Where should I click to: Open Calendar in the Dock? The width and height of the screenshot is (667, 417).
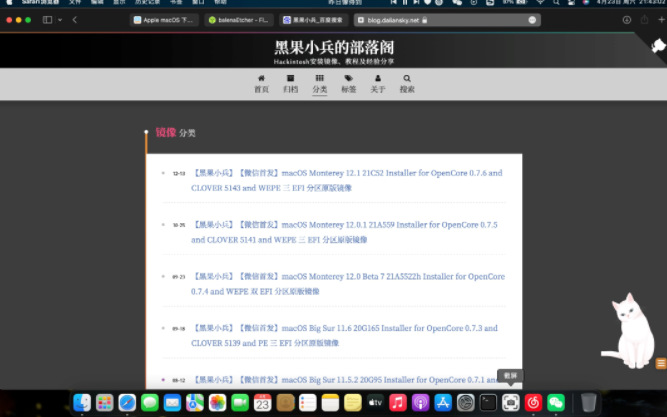(x=262, y=402)
